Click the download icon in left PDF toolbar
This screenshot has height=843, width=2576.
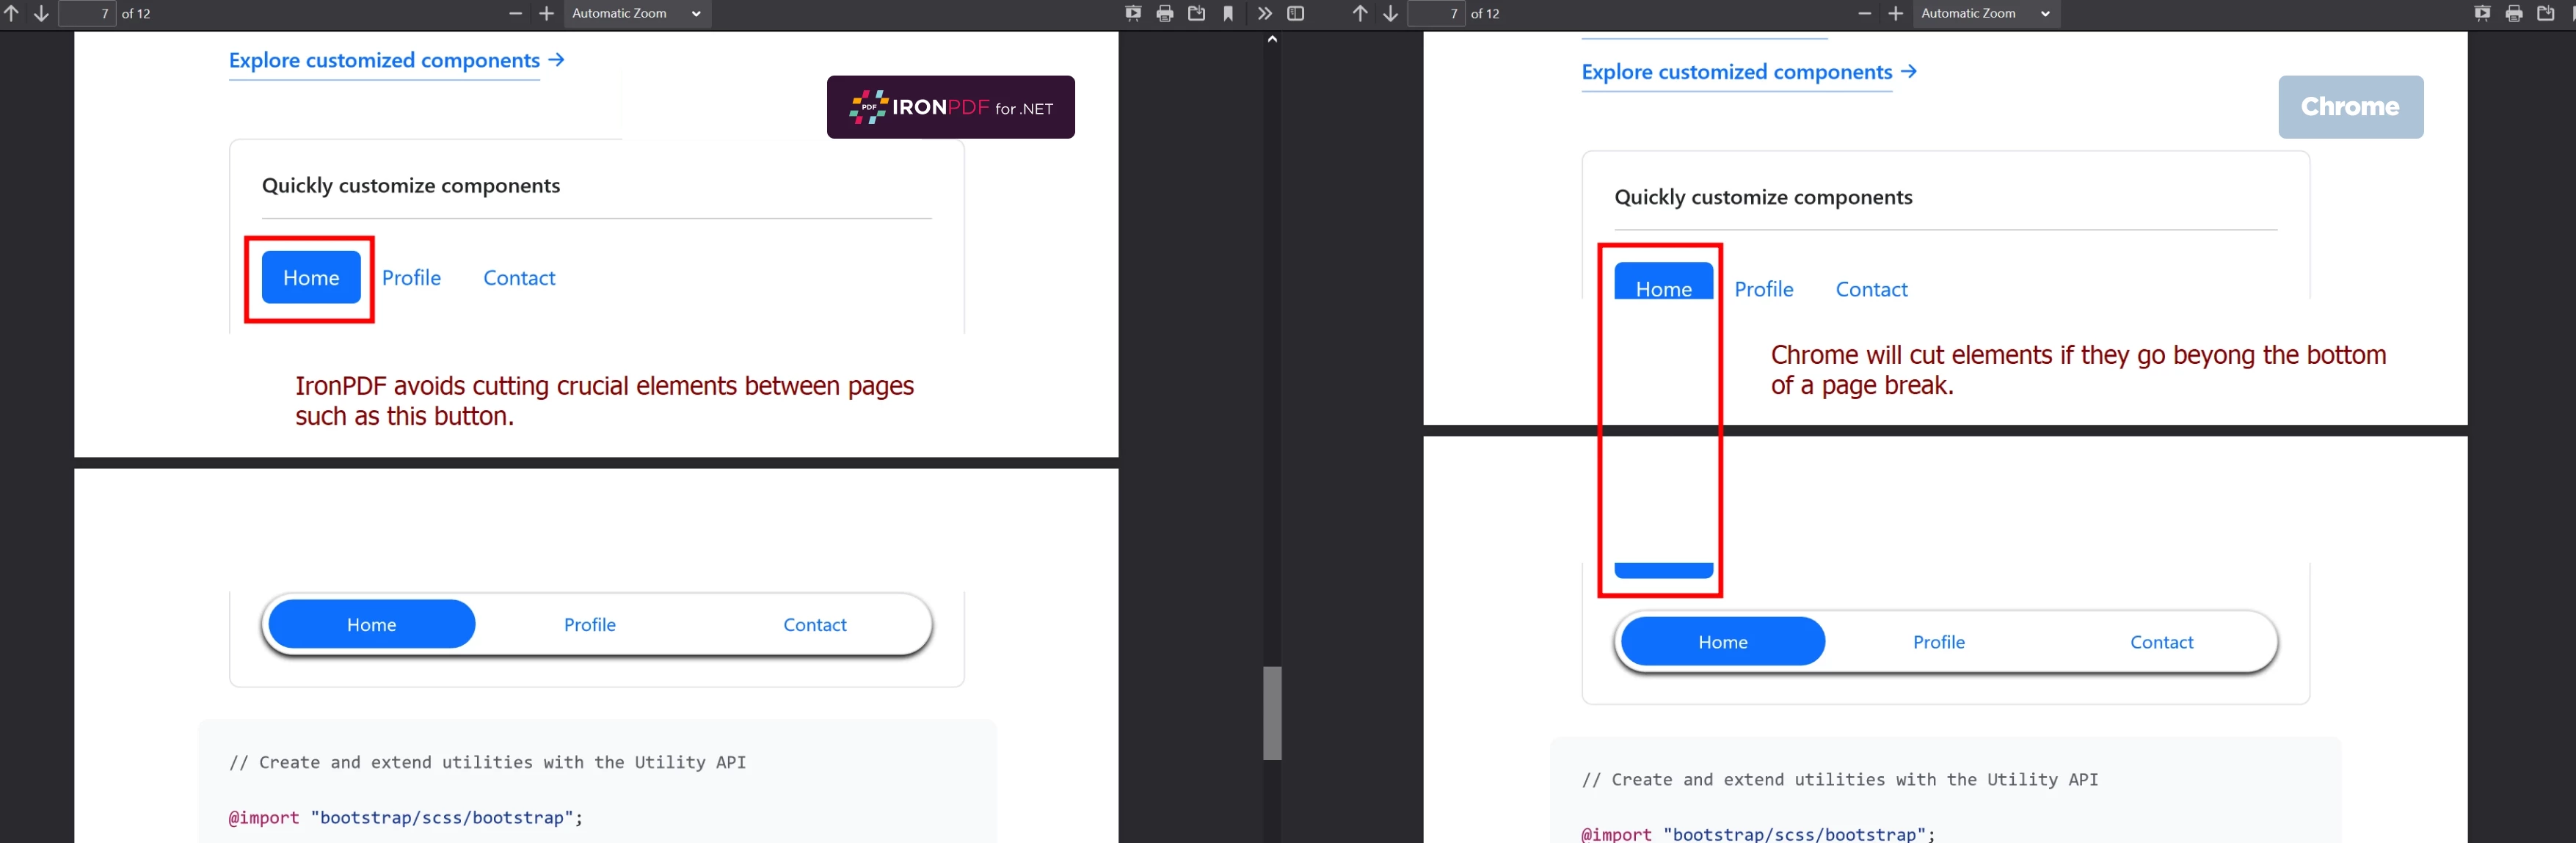[1196, 13]
